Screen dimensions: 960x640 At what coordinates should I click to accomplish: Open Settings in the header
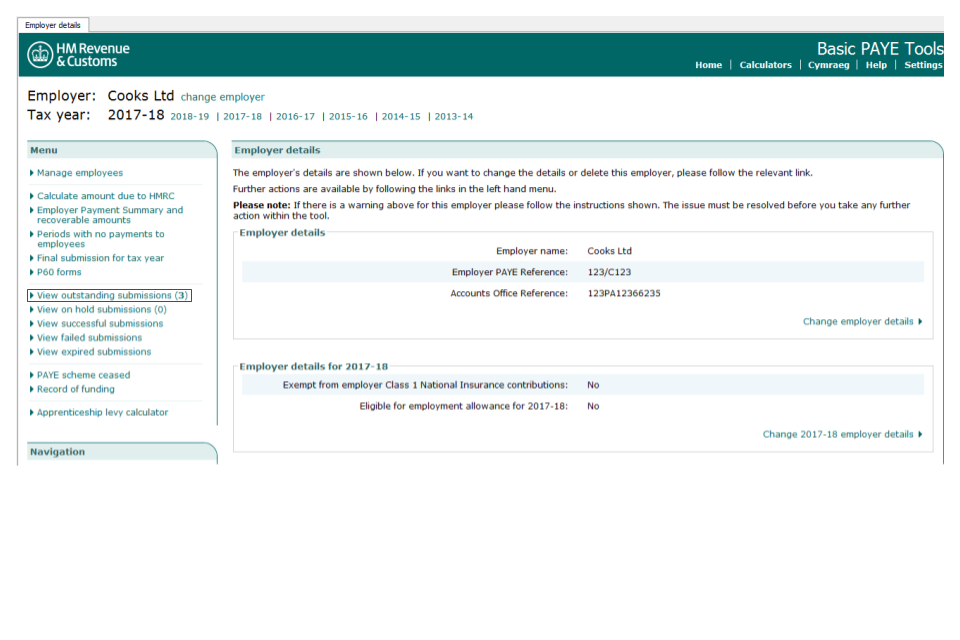coord(923,65)
